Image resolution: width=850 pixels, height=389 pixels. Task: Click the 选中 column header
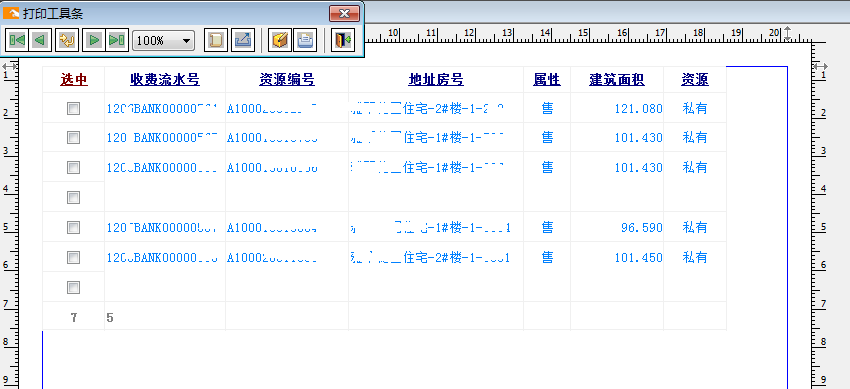(x=74, y=80)
